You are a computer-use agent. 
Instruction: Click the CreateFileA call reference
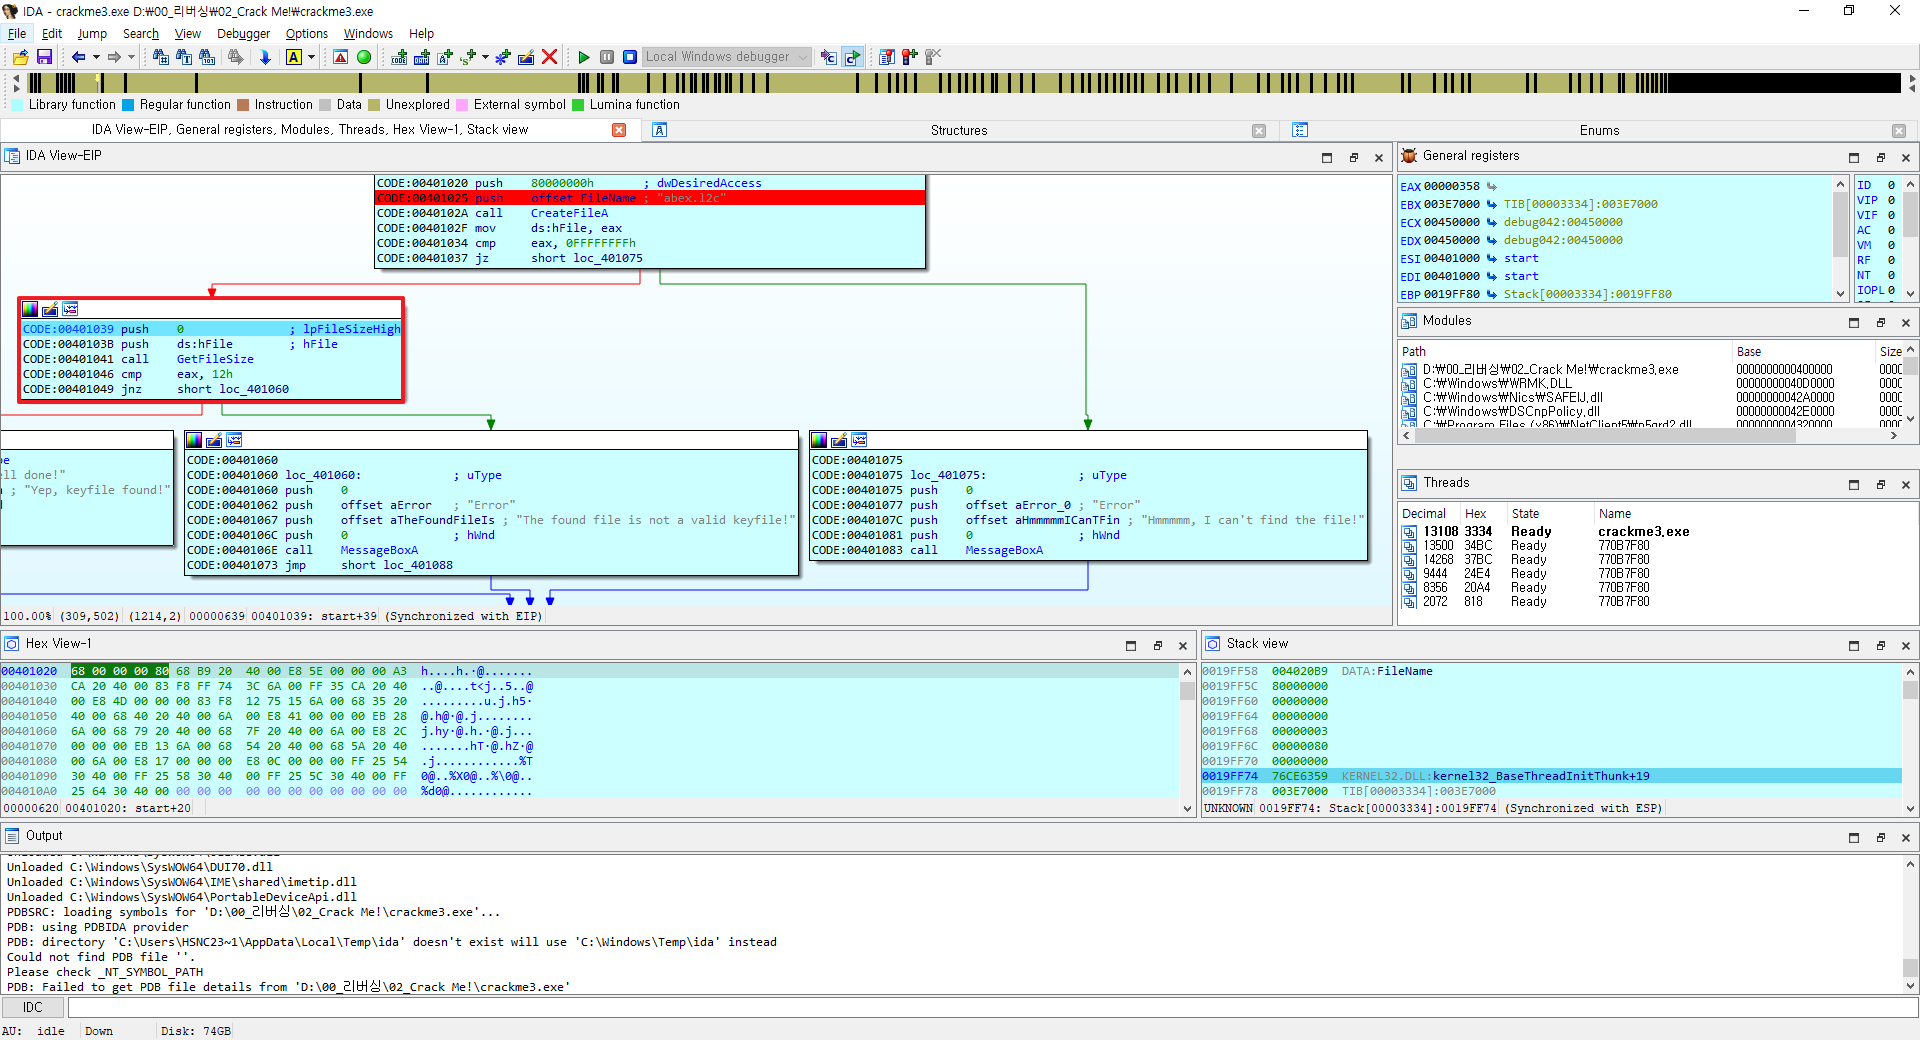[569, 213]
